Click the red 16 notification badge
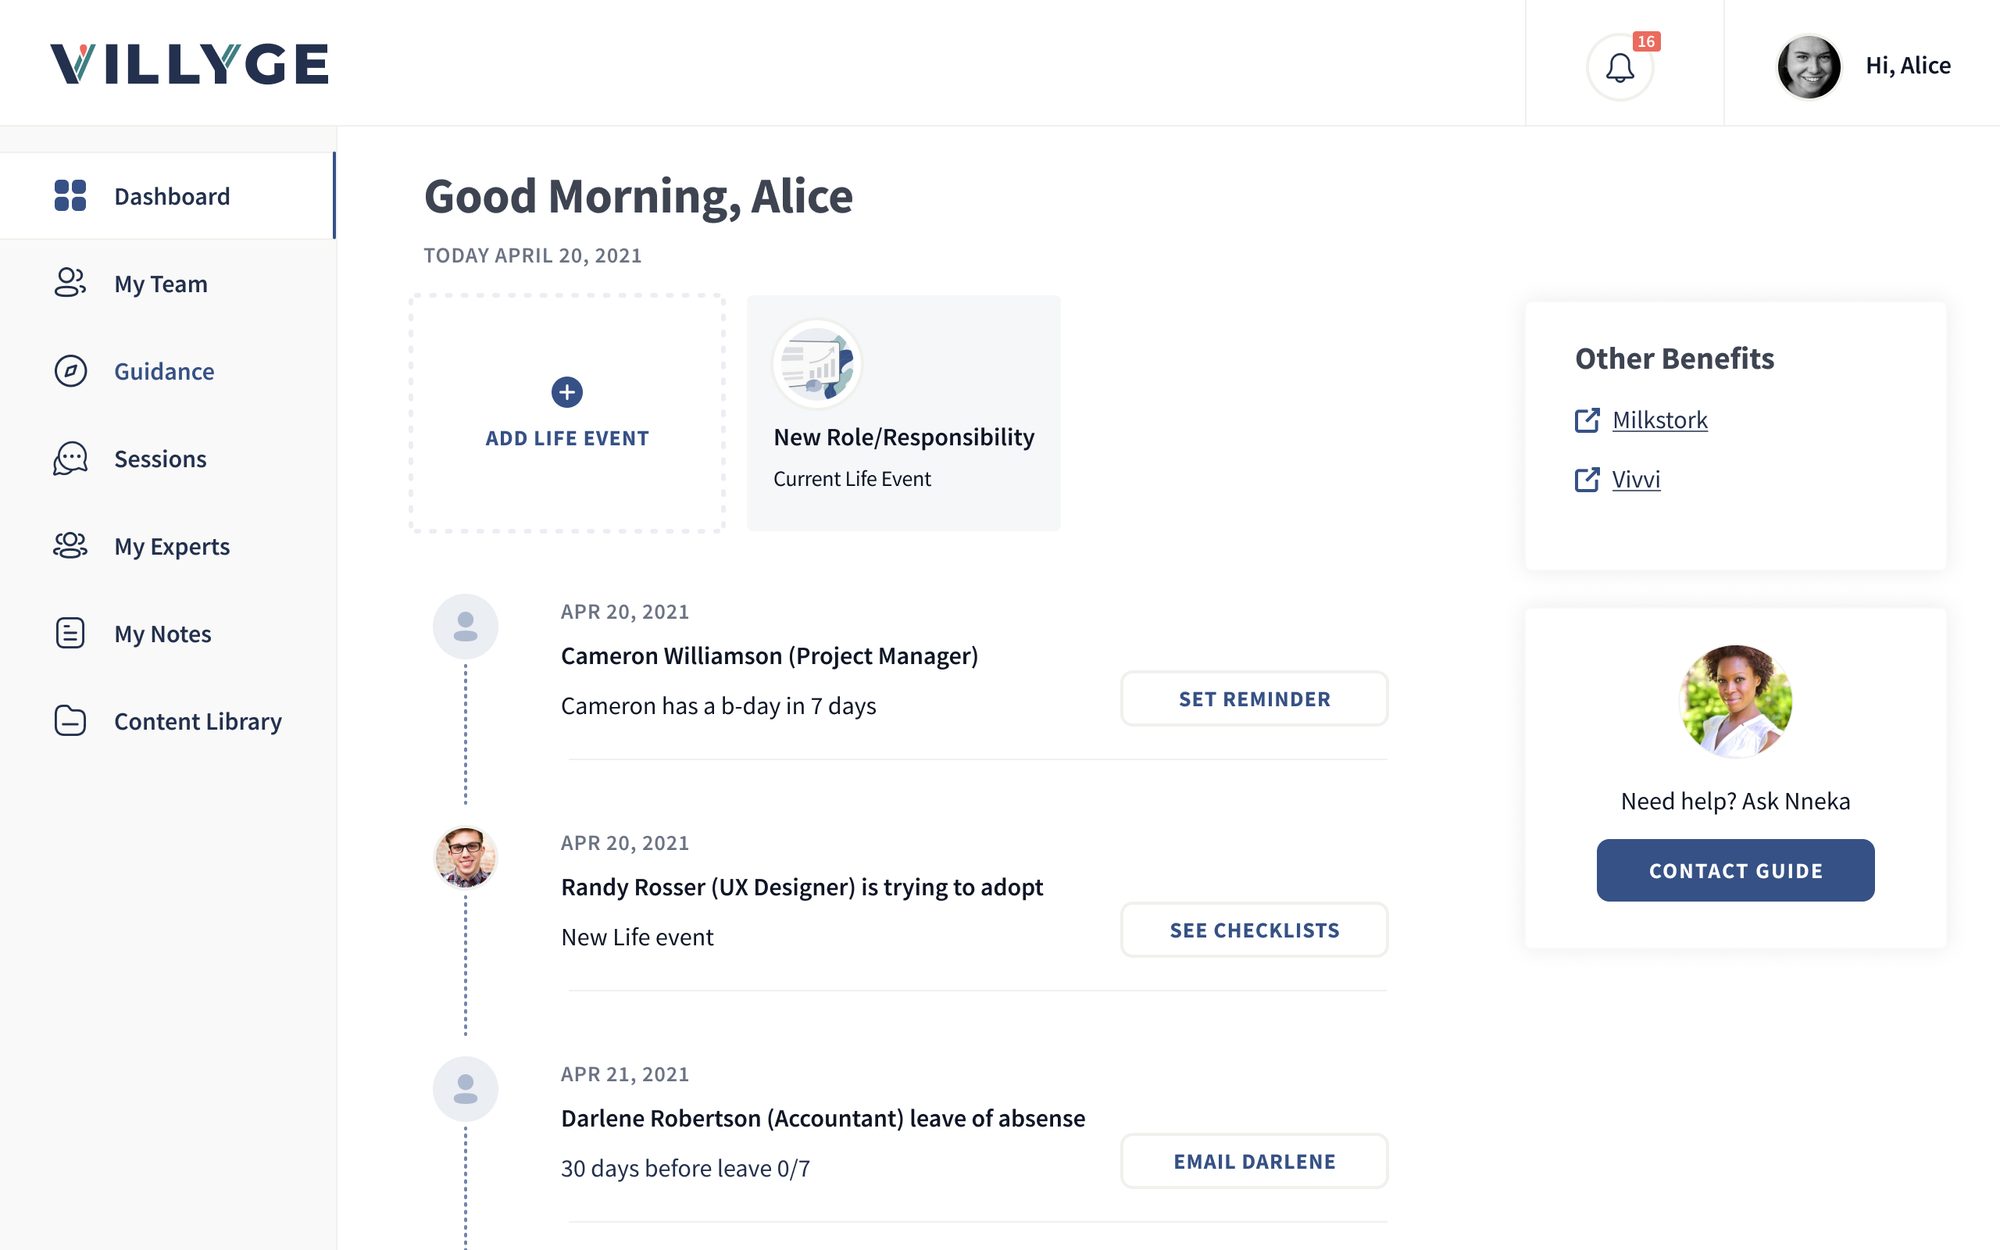The height and width of the screenshot is (1250, 2000). [1646, 41]
